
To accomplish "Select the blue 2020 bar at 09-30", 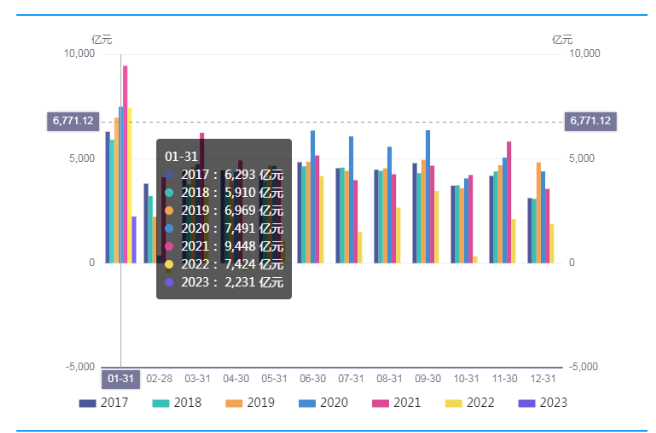I will click(428, 197).
